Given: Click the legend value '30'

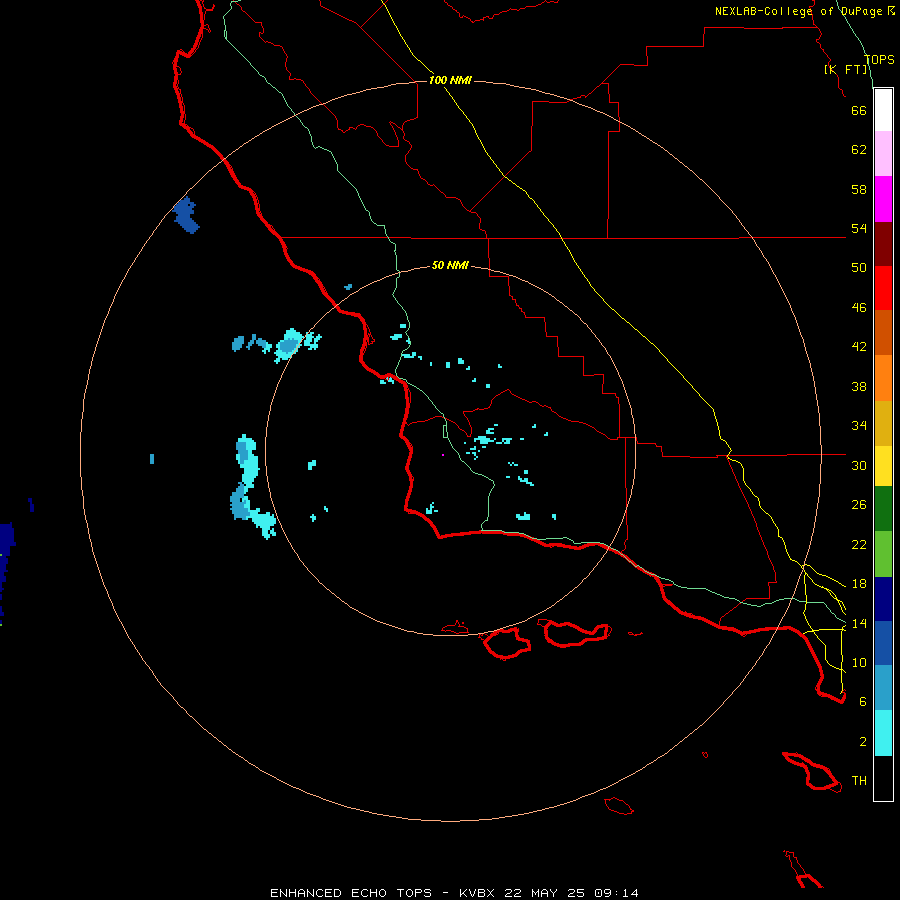Looking at the screenshot, I should tap(859, 465).
